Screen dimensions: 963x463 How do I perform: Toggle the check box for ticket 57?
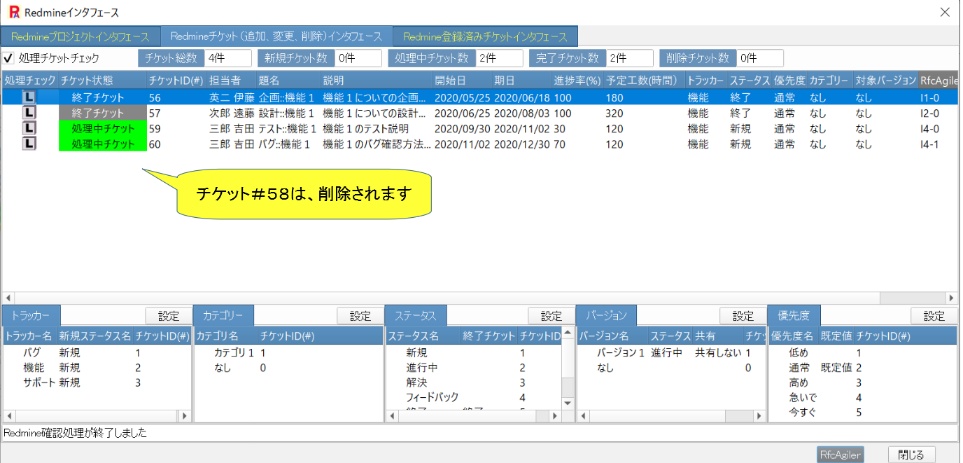(x=29, y=113)
